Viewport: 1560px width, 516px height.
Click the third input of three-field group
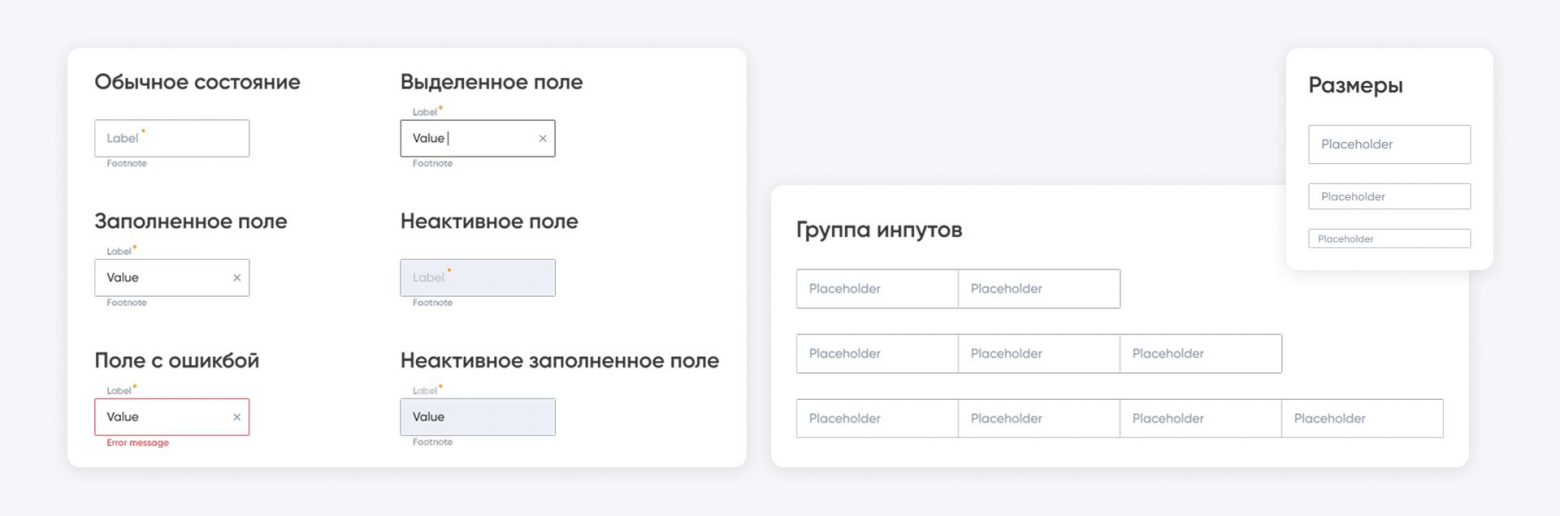tap(1200, 354)
